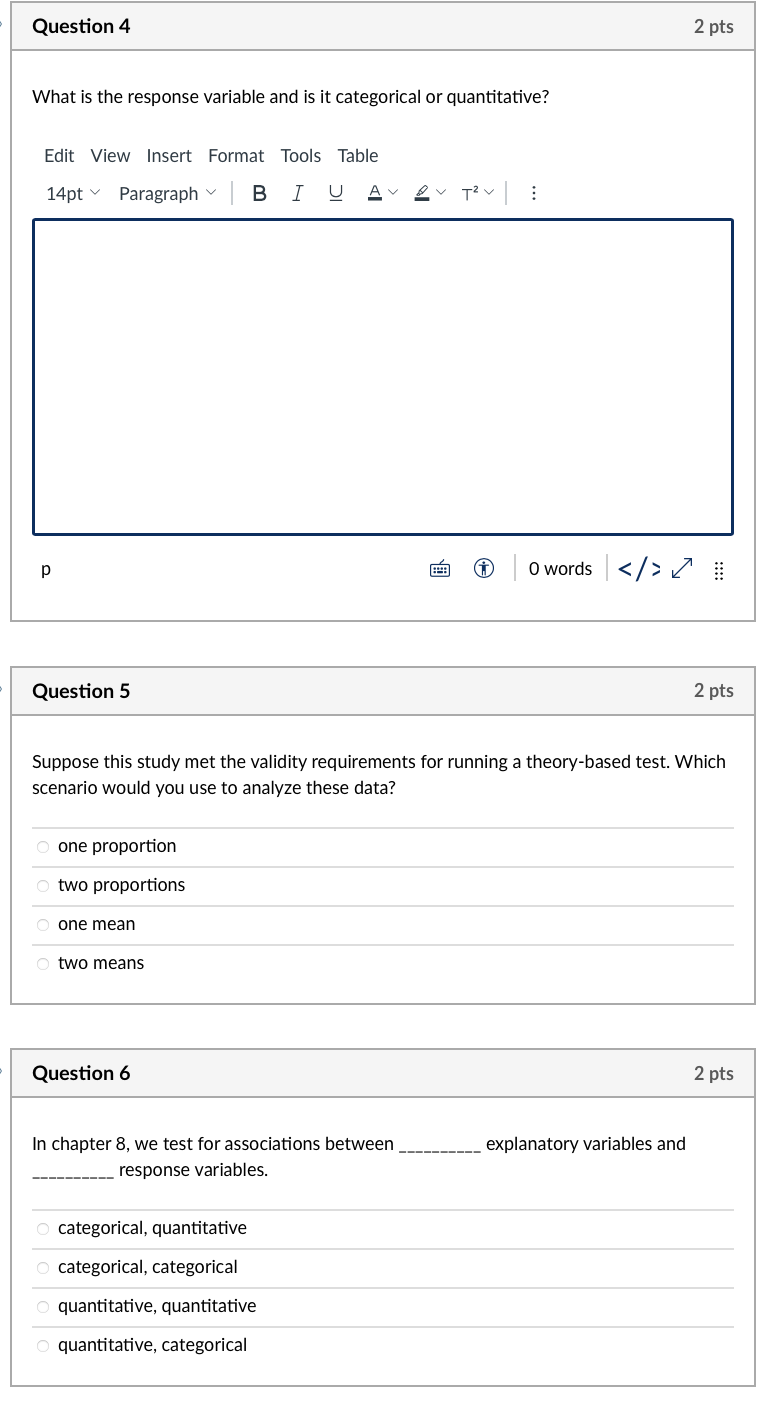
Task: Toggle bold formatting in the editor
Action: click(x=259, y=193)
